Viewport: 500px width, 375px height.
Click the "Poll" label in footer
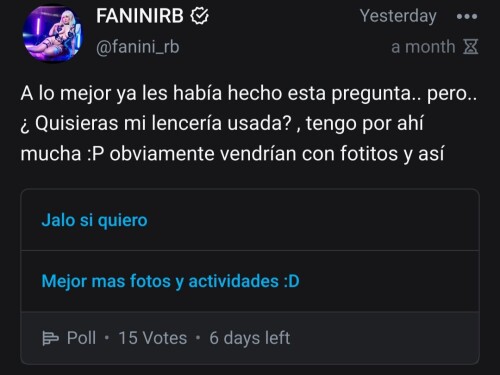point(81,338)
